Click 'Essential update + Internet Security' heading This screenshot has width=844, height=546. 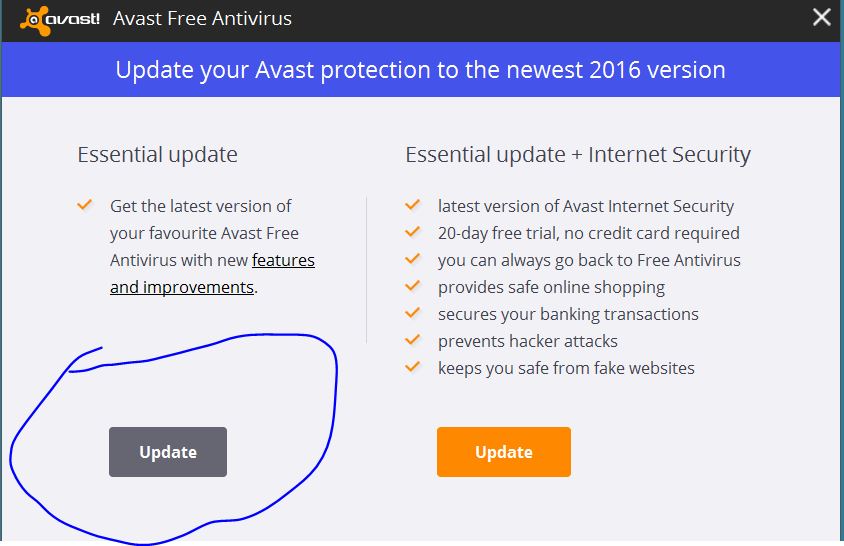pos(578,155)
